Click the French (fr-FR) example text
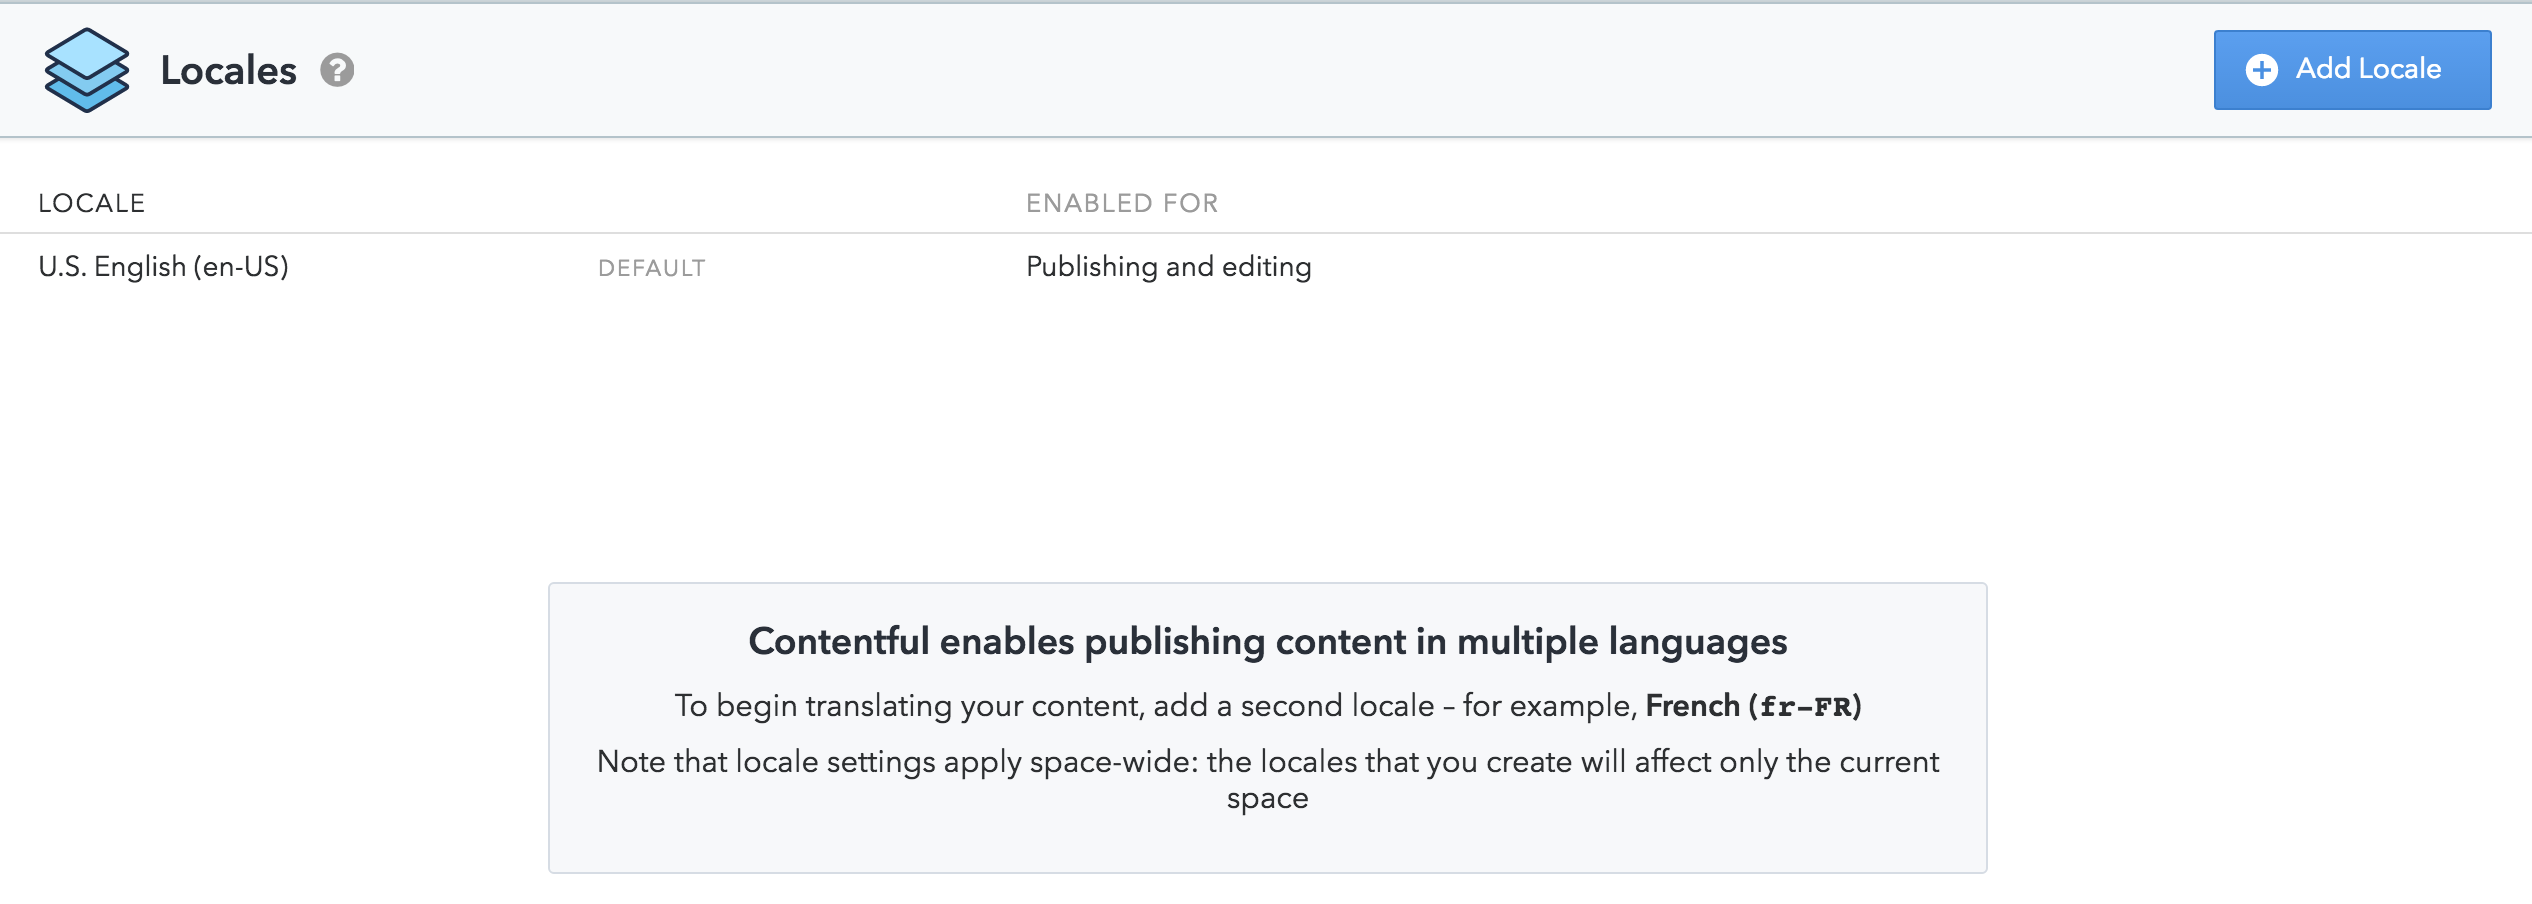This screenshot has height=904, width=2532. coord(1754,706)
